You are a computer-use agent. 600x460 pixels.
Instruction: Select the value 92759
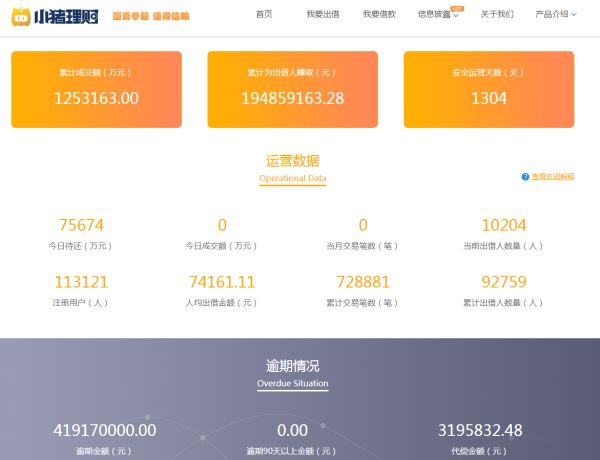(504, 282)
